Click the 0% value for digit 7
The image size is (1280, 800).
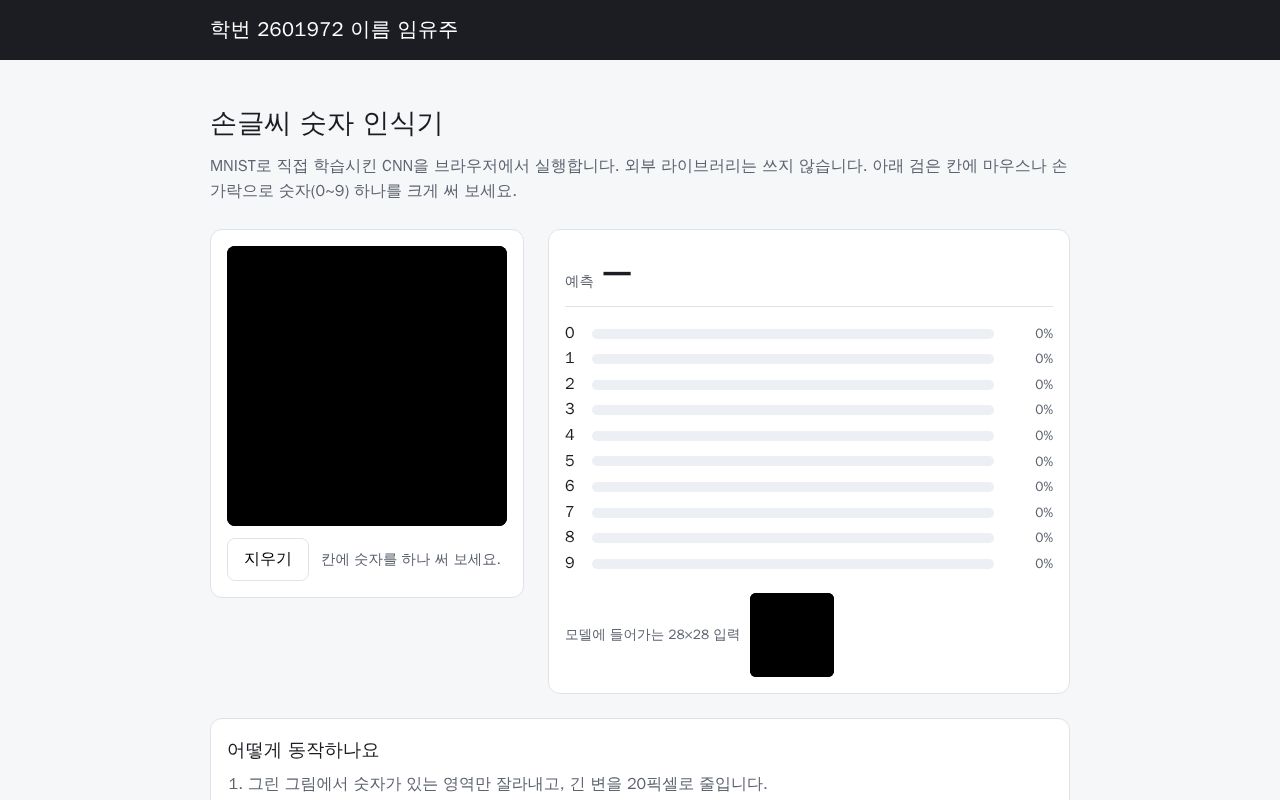click(1044, 513)
